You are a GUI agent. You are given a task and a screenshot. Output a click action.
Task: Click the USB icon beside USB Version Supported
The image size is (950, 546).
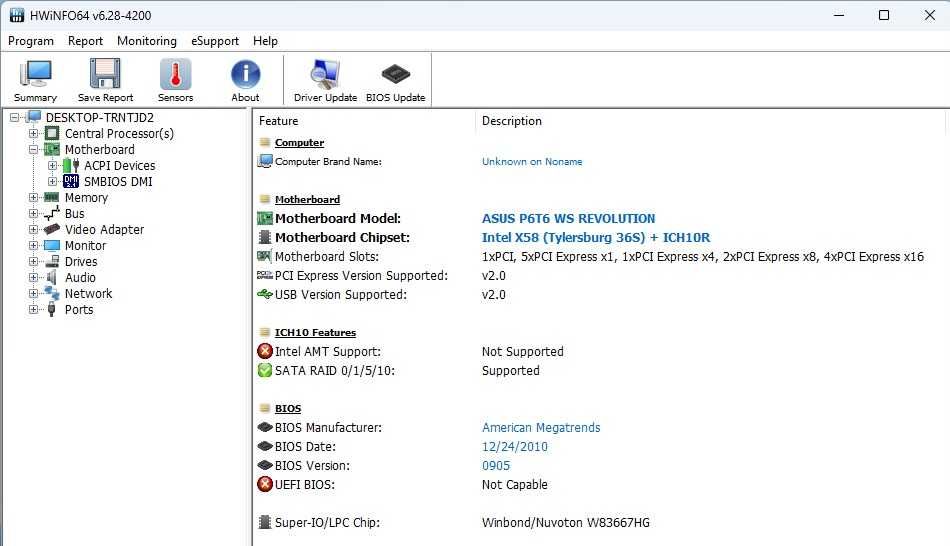[265, 295]
